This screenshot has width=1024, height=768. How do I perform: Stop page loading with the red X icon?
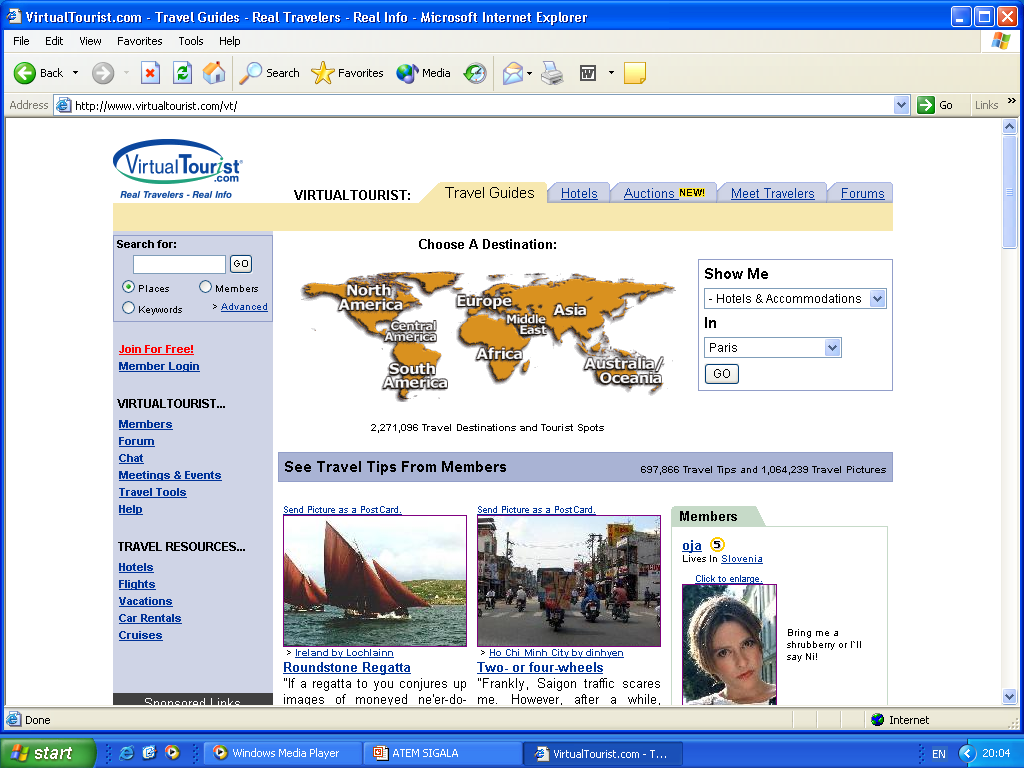[150, 73]
